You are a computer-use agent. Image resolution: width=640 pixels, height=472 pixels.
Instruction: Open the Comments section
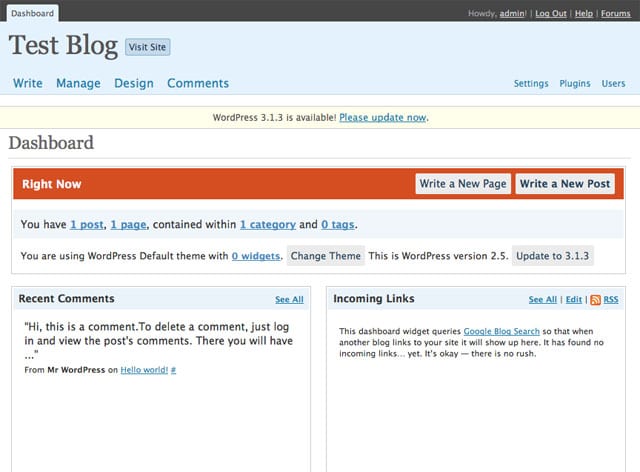[x=198, y=83]
